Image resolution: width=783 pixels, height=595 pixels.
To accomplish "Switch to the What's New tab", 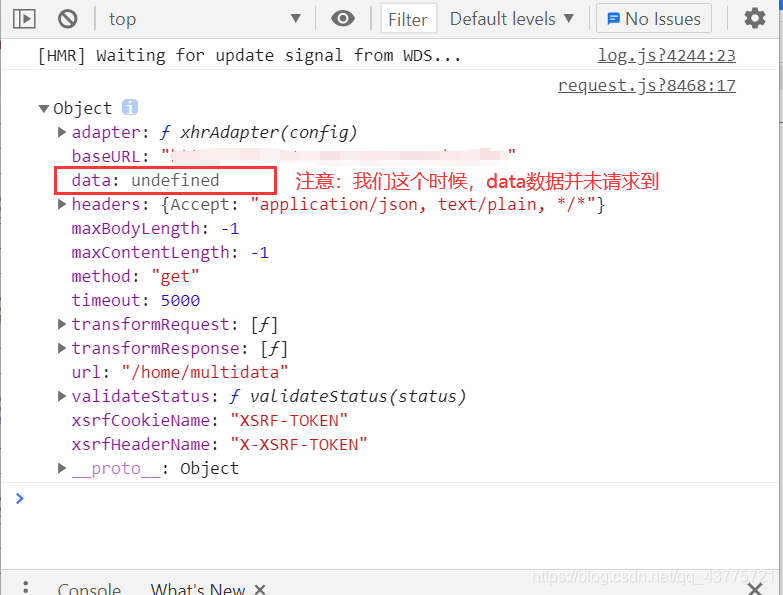I will (198, 588).
